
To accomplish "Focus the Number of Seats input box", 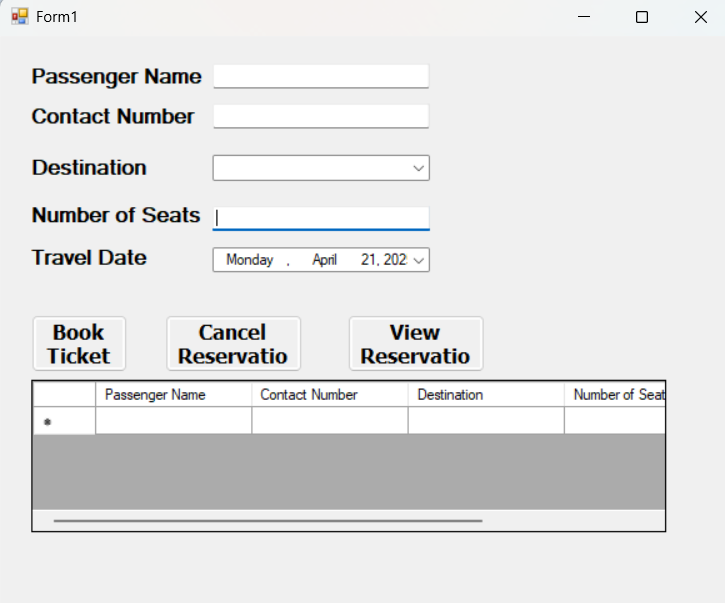I will [320, 217].
